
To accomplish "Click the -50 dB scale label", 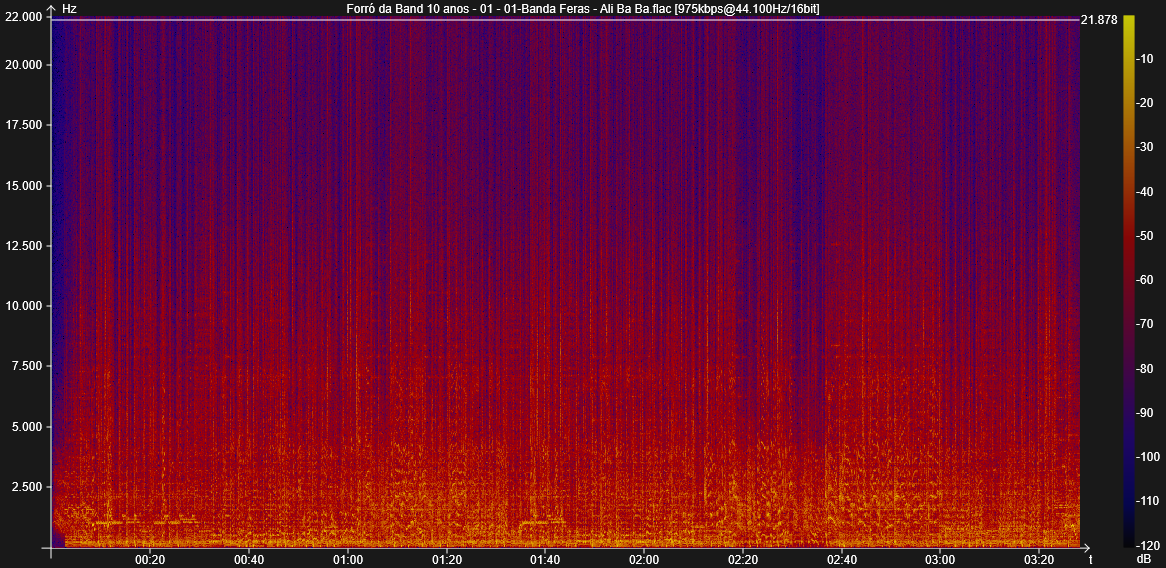I will tap(1144, 236).
